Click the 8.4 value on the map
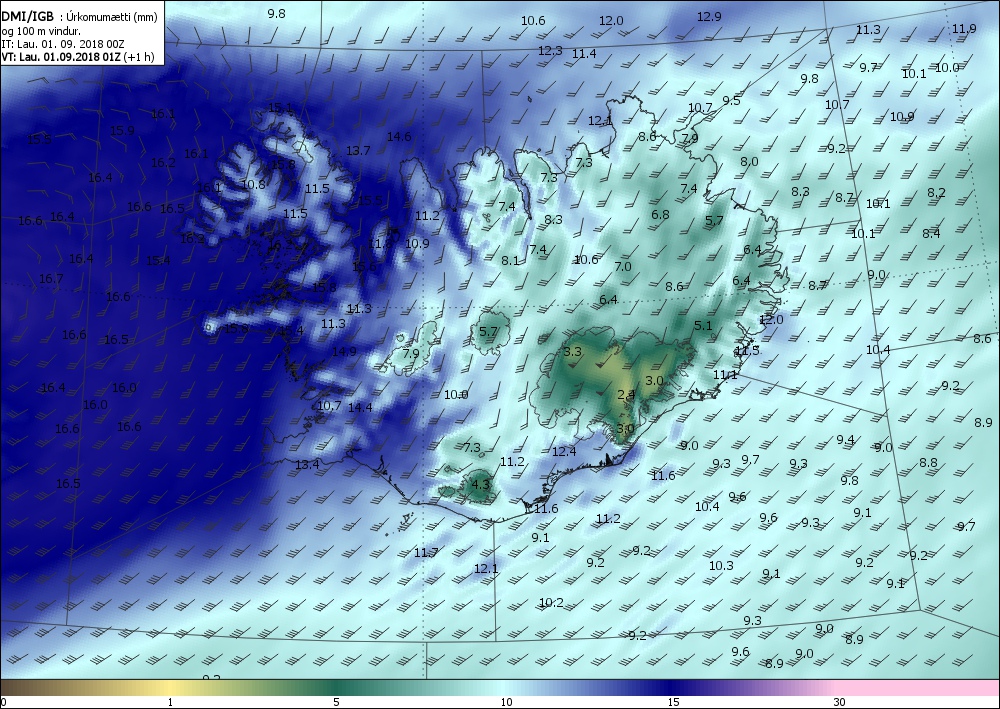The height and width of the screenshot is (709, 1000). click(x=931, y=233)
